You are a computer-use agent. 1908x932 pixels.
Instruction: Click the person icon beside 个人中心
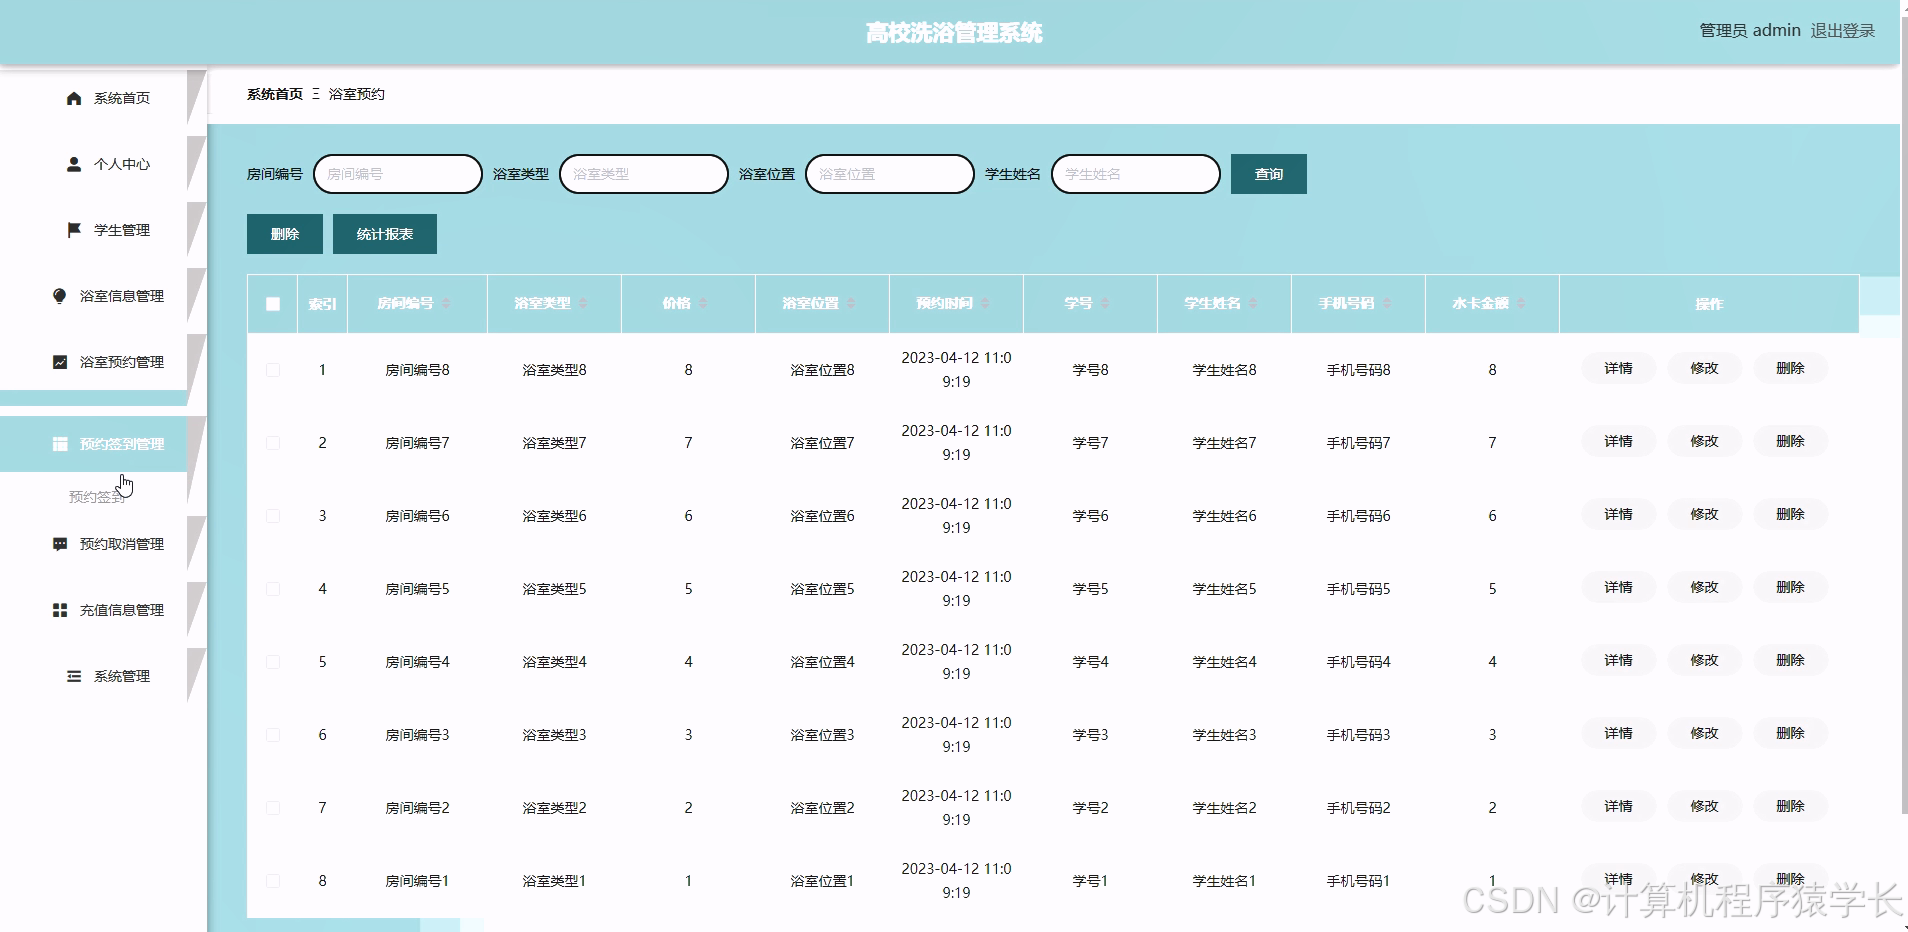tap(73, 164)
